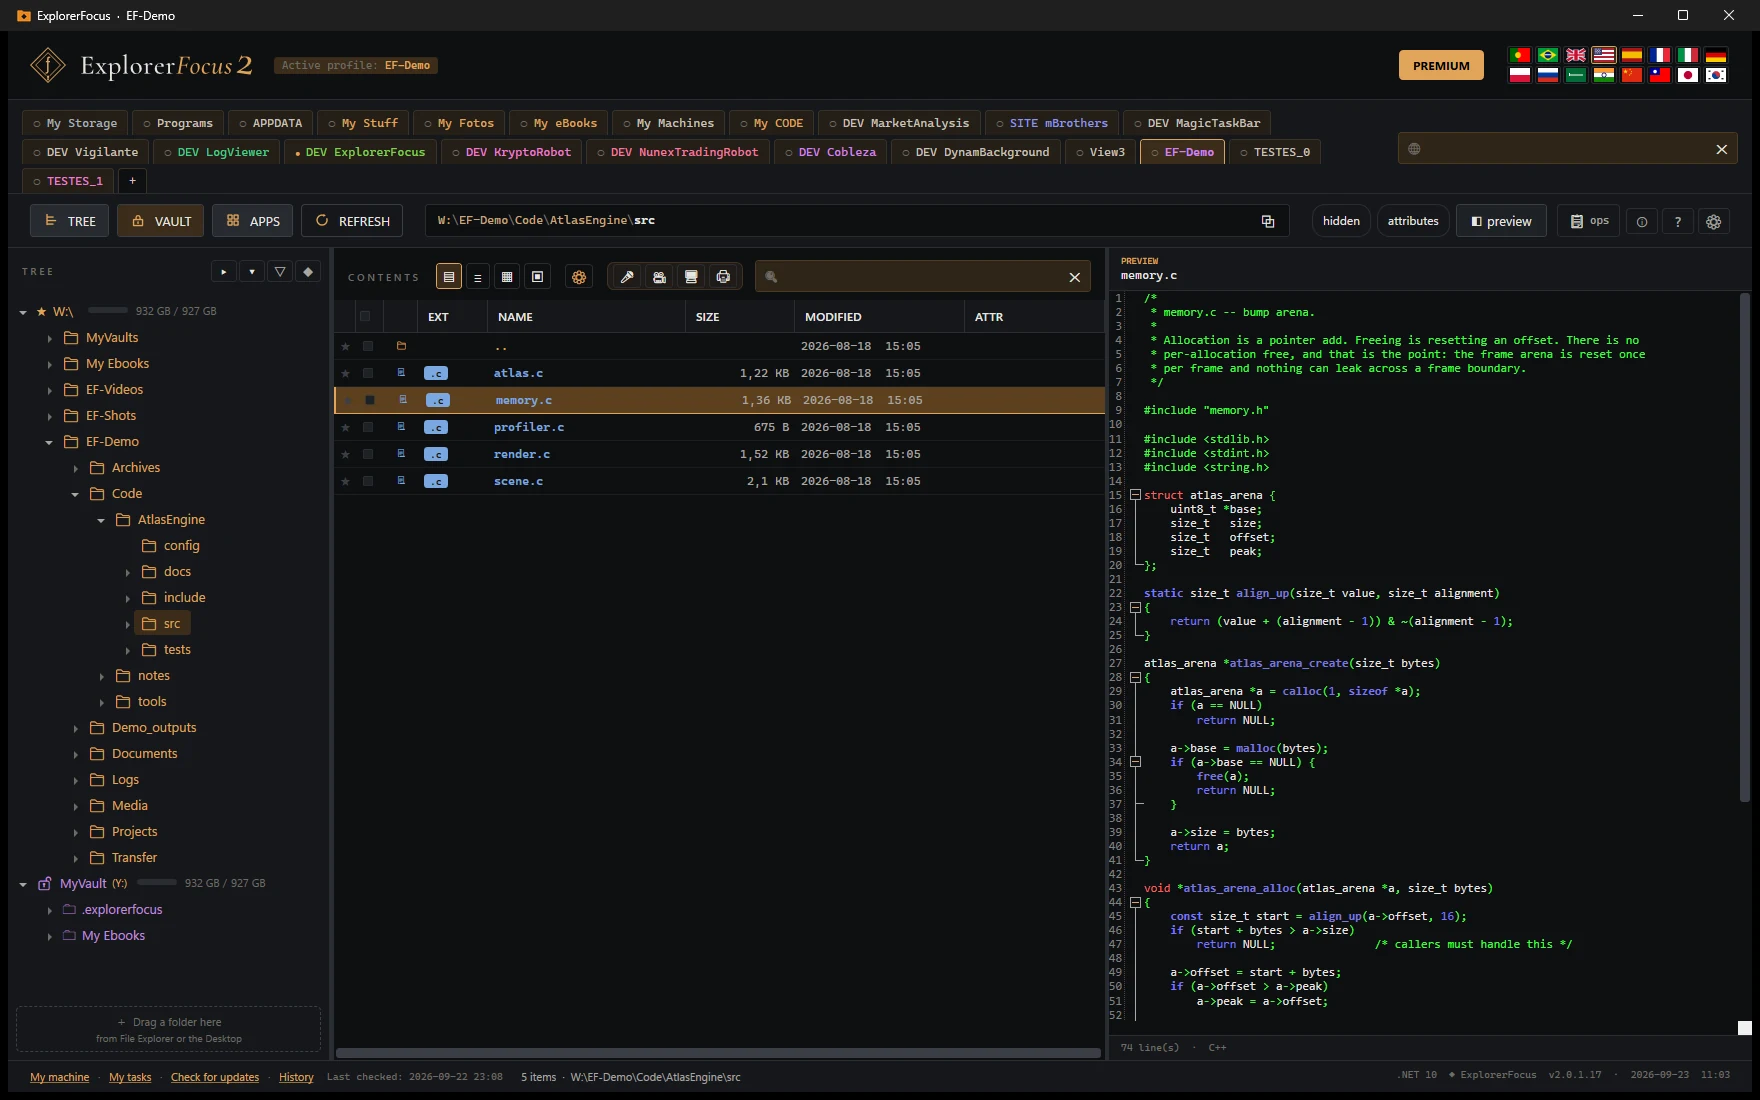This screenshot has height=1100, width=1760.
Task: Click the microphone tool icon
Action: pos(627,277)
